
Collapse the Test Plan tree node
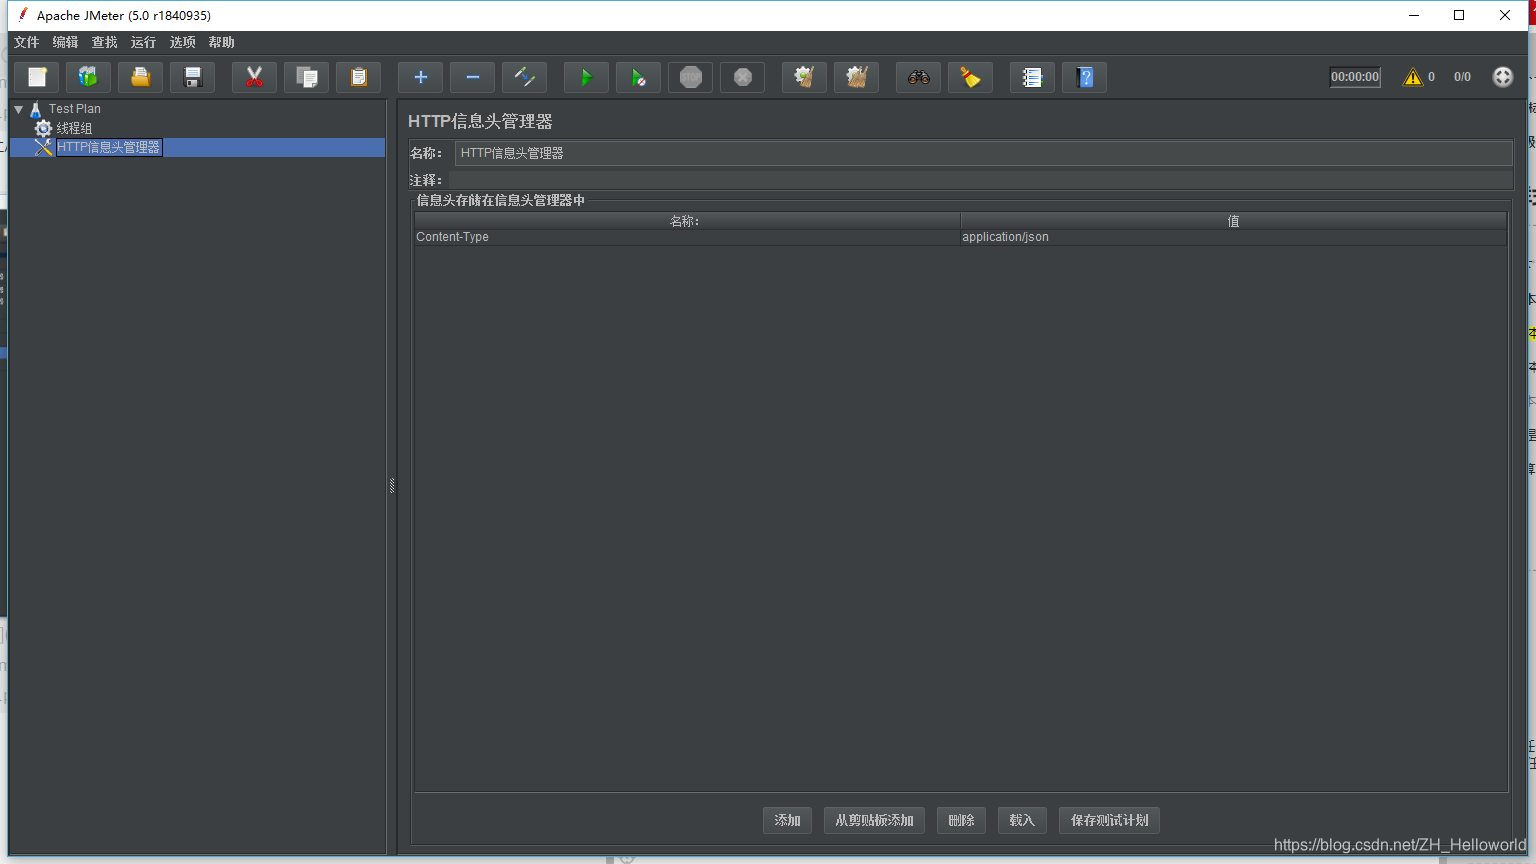point(19,109)
